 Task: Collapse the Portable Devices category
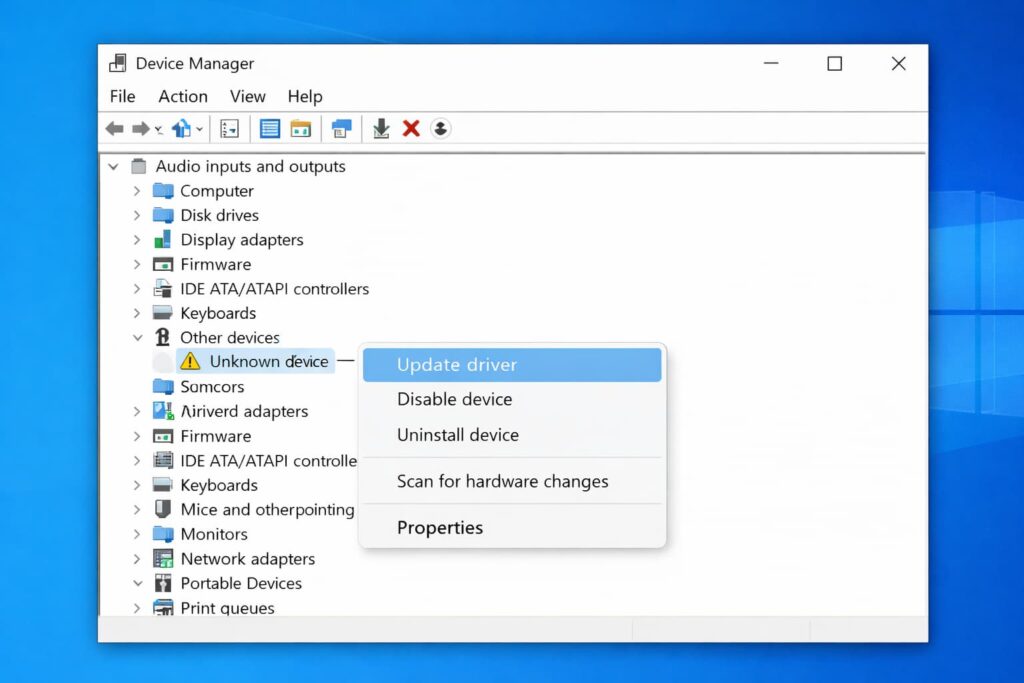point(137,583)
